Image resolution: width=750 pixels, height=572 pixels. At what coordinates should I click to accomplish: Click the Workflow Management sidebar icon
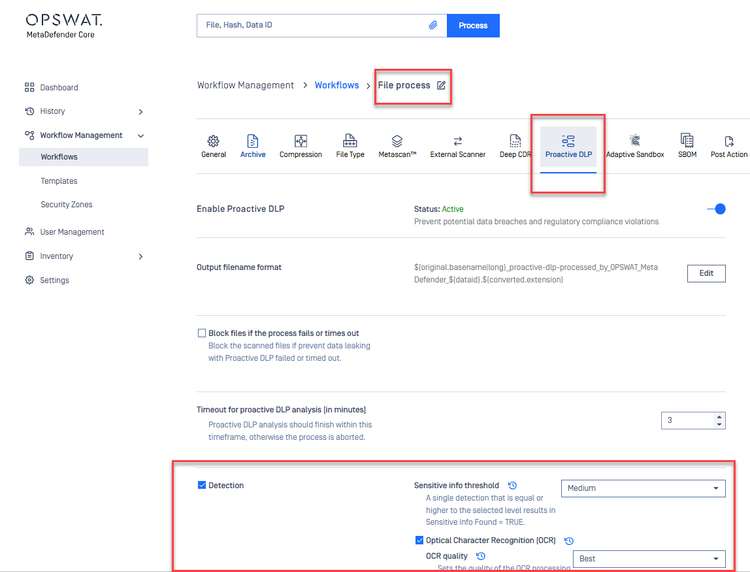(x=30, y=135)
